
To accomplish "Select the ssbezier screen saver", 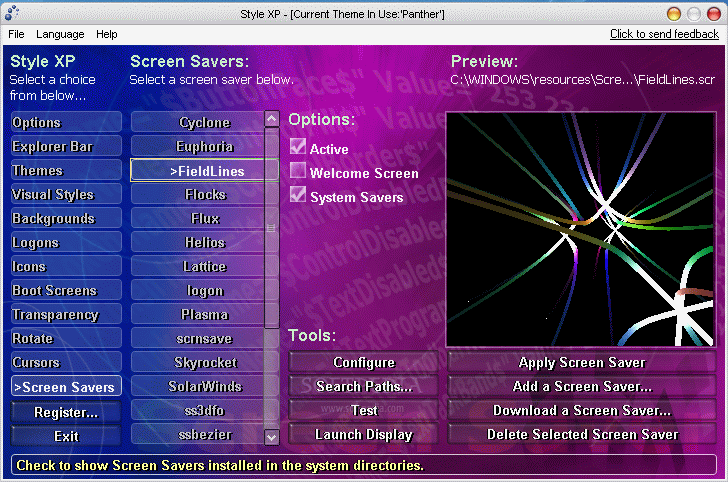I will tap(198, 435).
